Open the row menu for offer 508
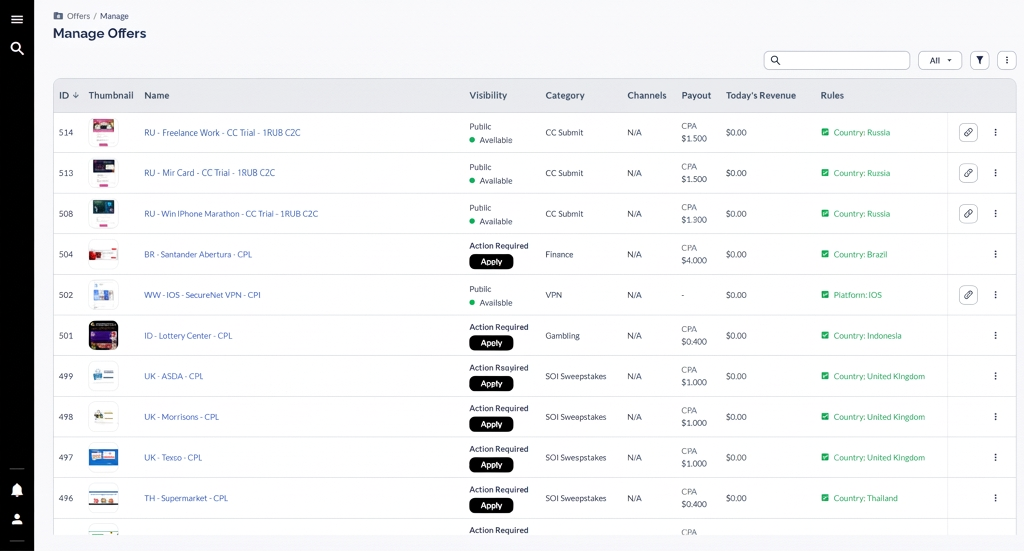This screenshot has height=551, width=1024. tap(995, 213)
